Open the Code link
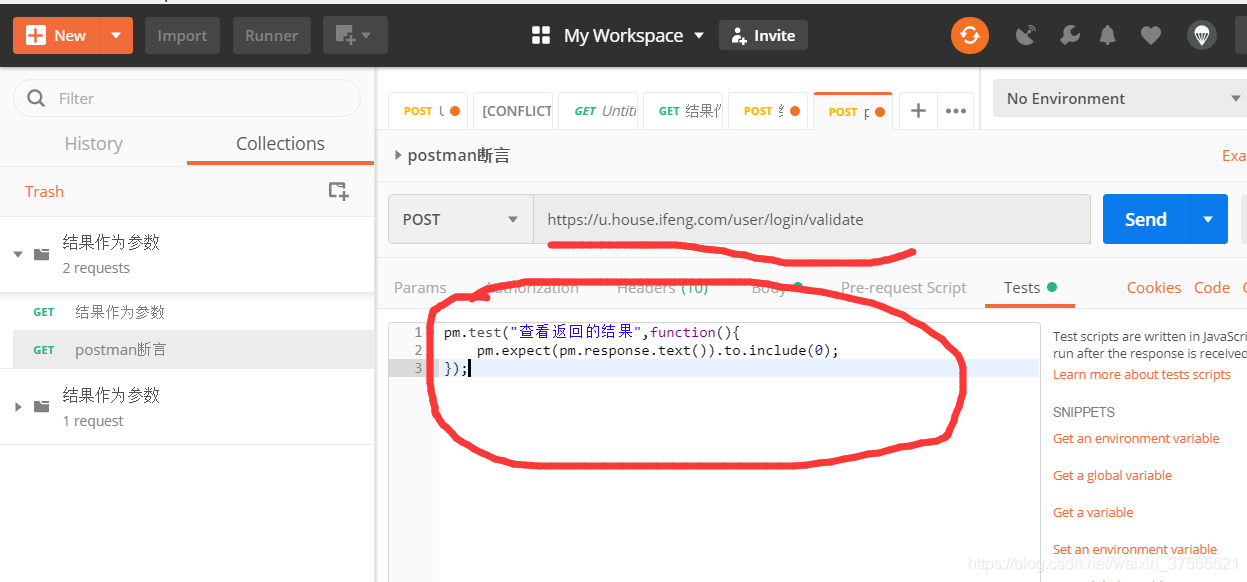This screenshot has width=1247, height=582. click(x=1212, y=288)
